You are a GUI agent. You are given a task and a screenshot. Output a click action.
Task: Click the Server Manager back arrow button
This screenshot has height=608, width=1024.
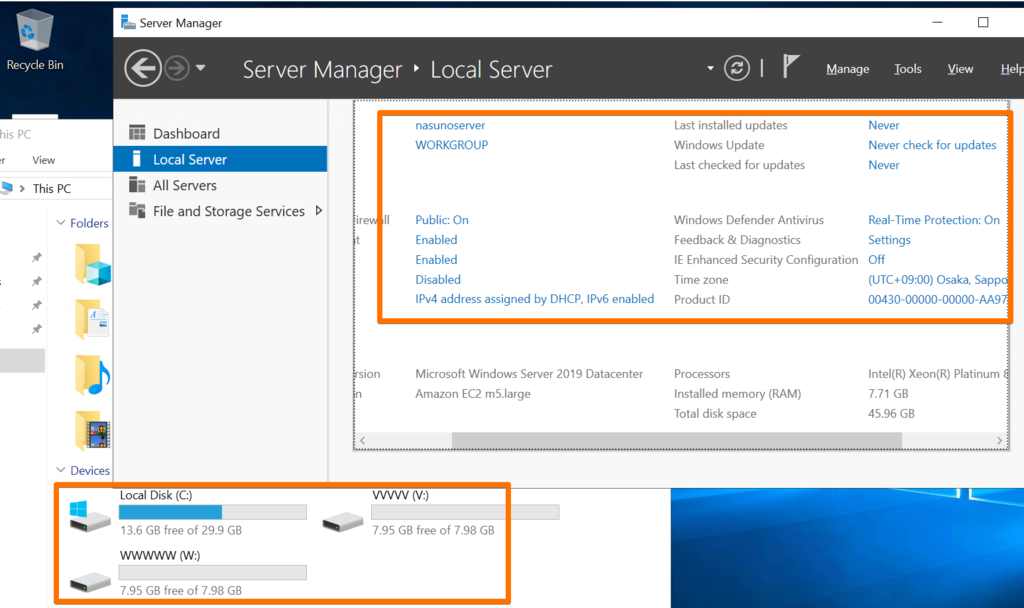142,68
